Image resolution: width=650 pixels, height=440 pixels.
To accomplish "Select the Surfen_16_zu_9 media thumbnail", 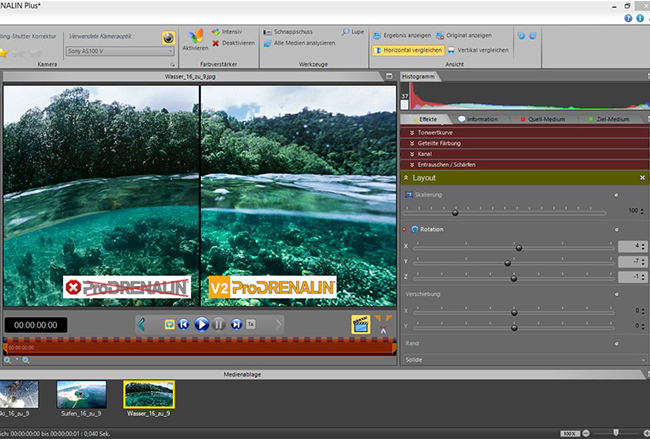I will click(x=81, y=397).
